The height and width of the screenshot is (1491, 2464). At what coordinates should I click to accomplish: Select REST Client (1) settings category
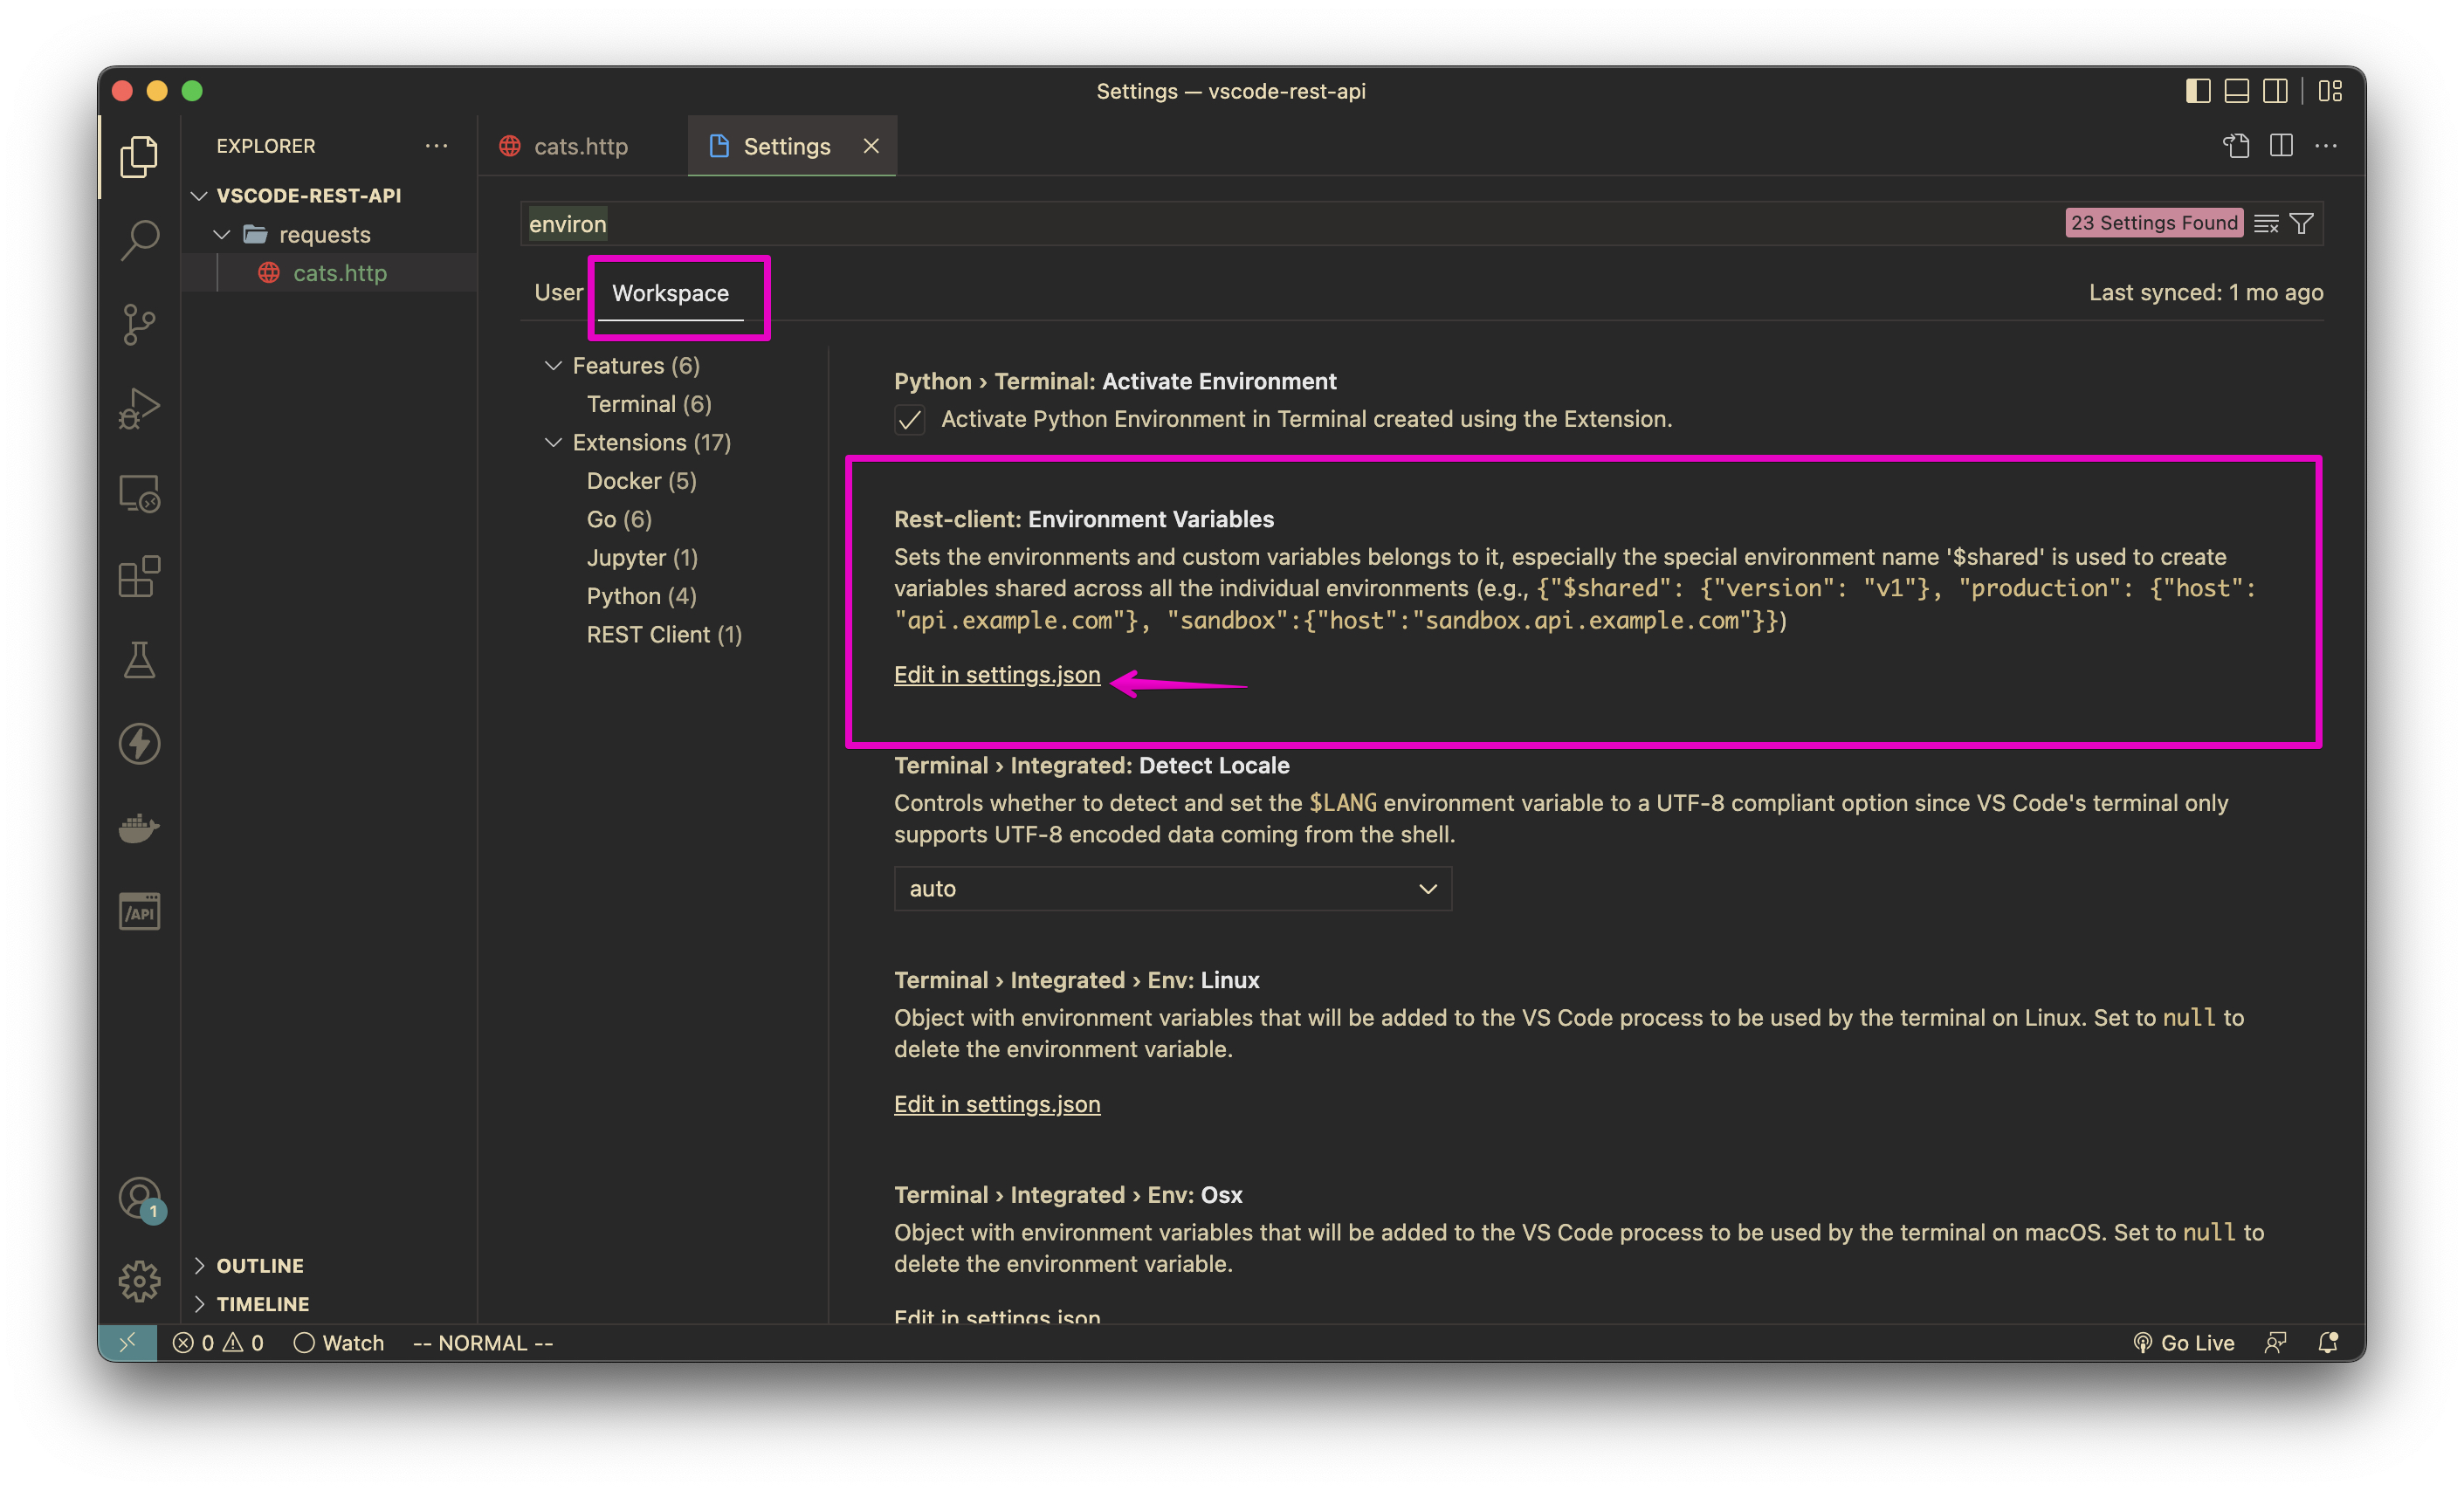pyautogui.click(x=664, y=634)
